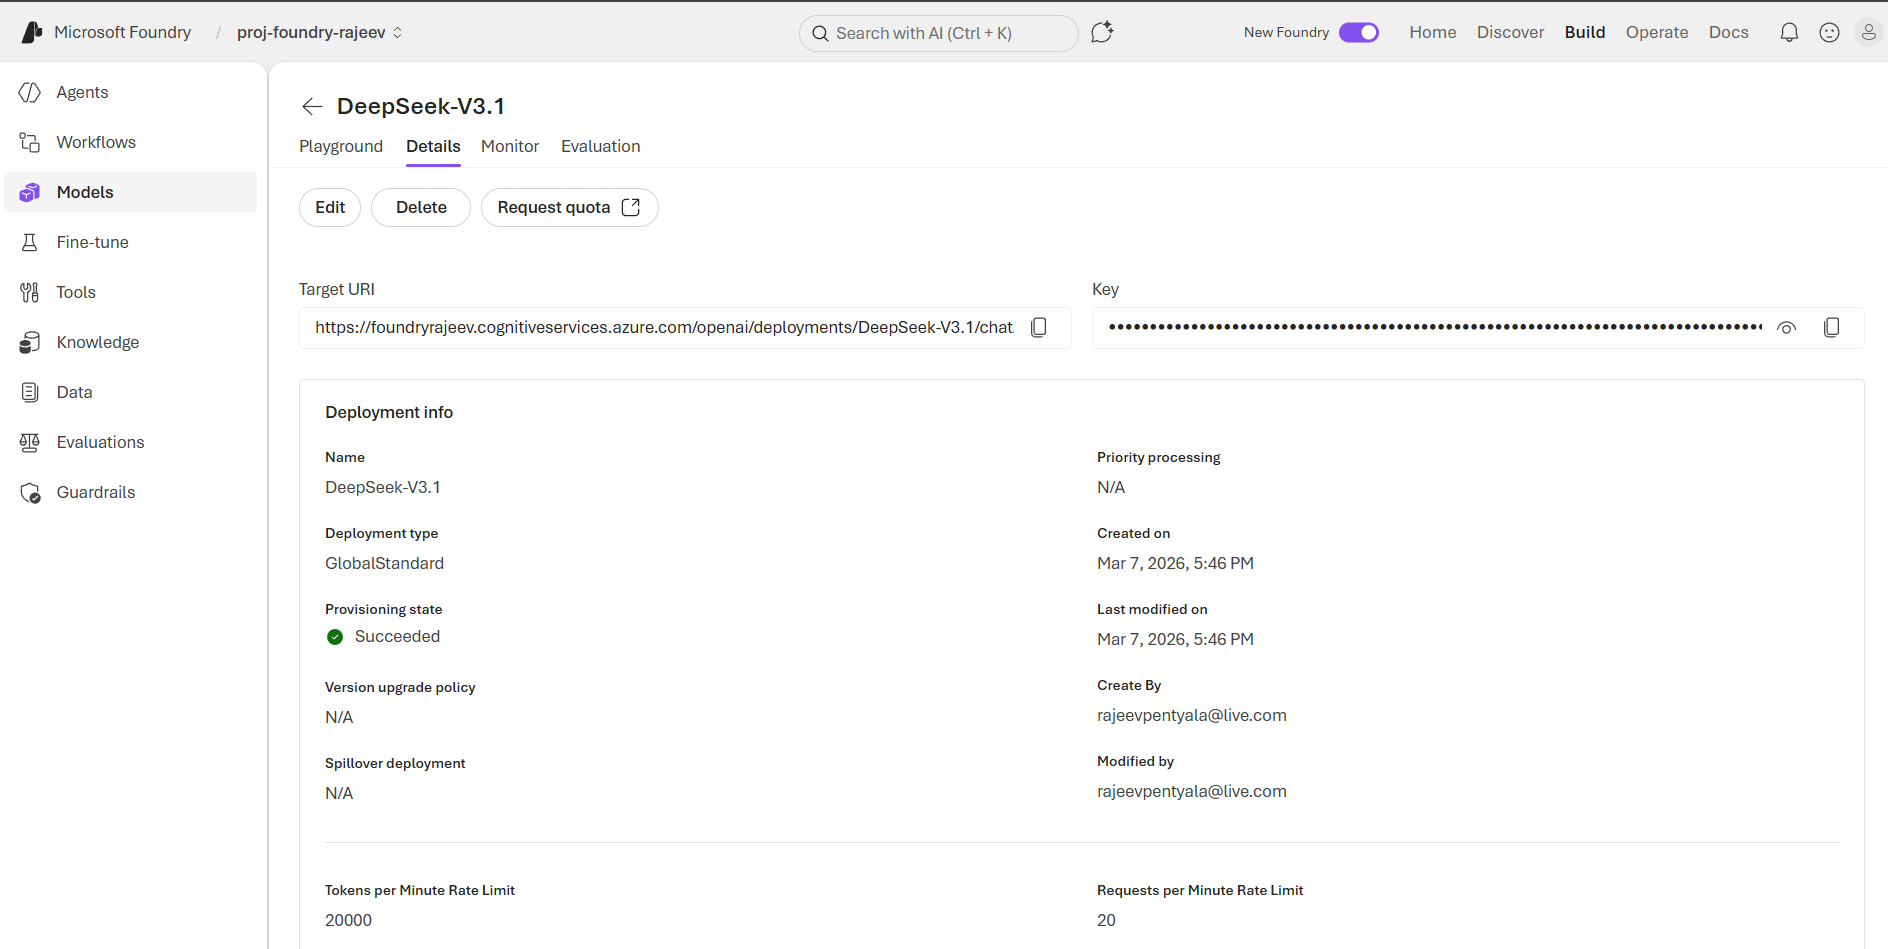Open the feedback smiley icon
1888x949 pixels.
[1829, 33]
